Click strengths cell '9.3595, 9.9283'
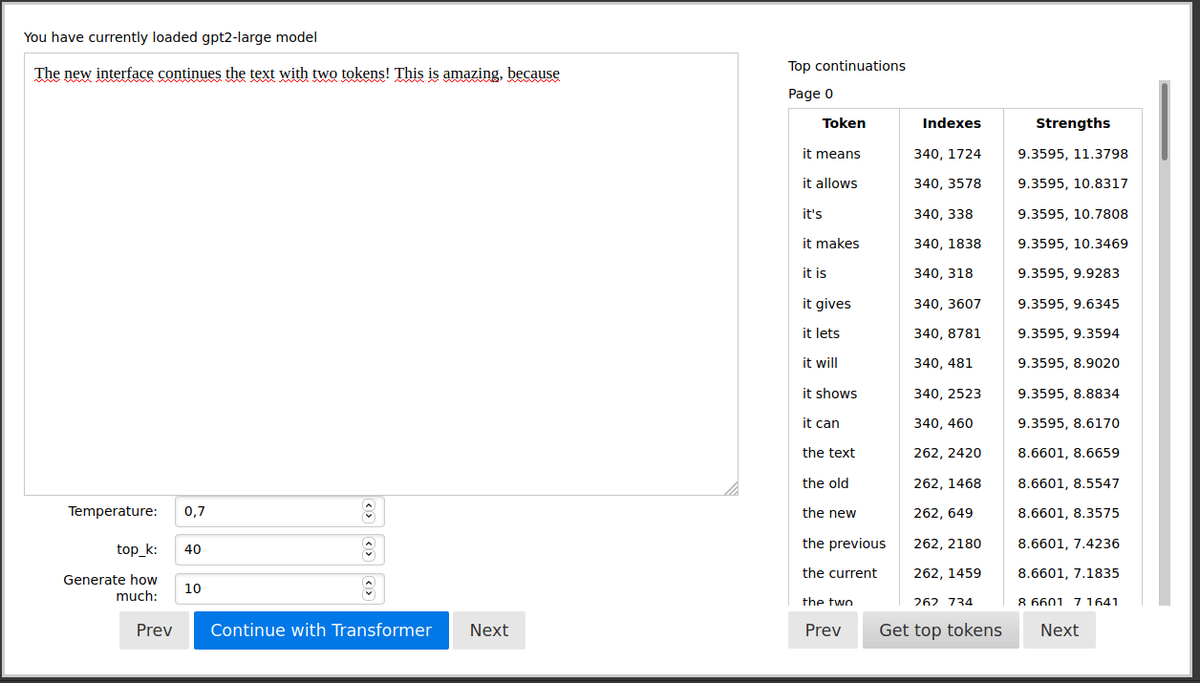 [x=1073, y=273]
